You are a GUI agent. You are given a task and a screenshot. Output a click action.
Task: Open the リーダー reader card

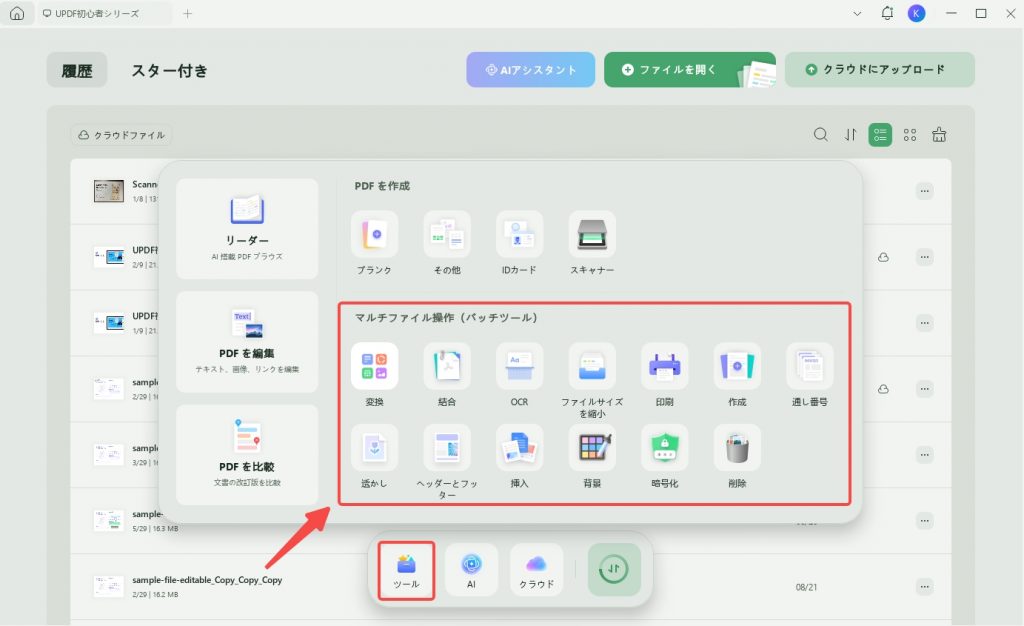(247, 228)
